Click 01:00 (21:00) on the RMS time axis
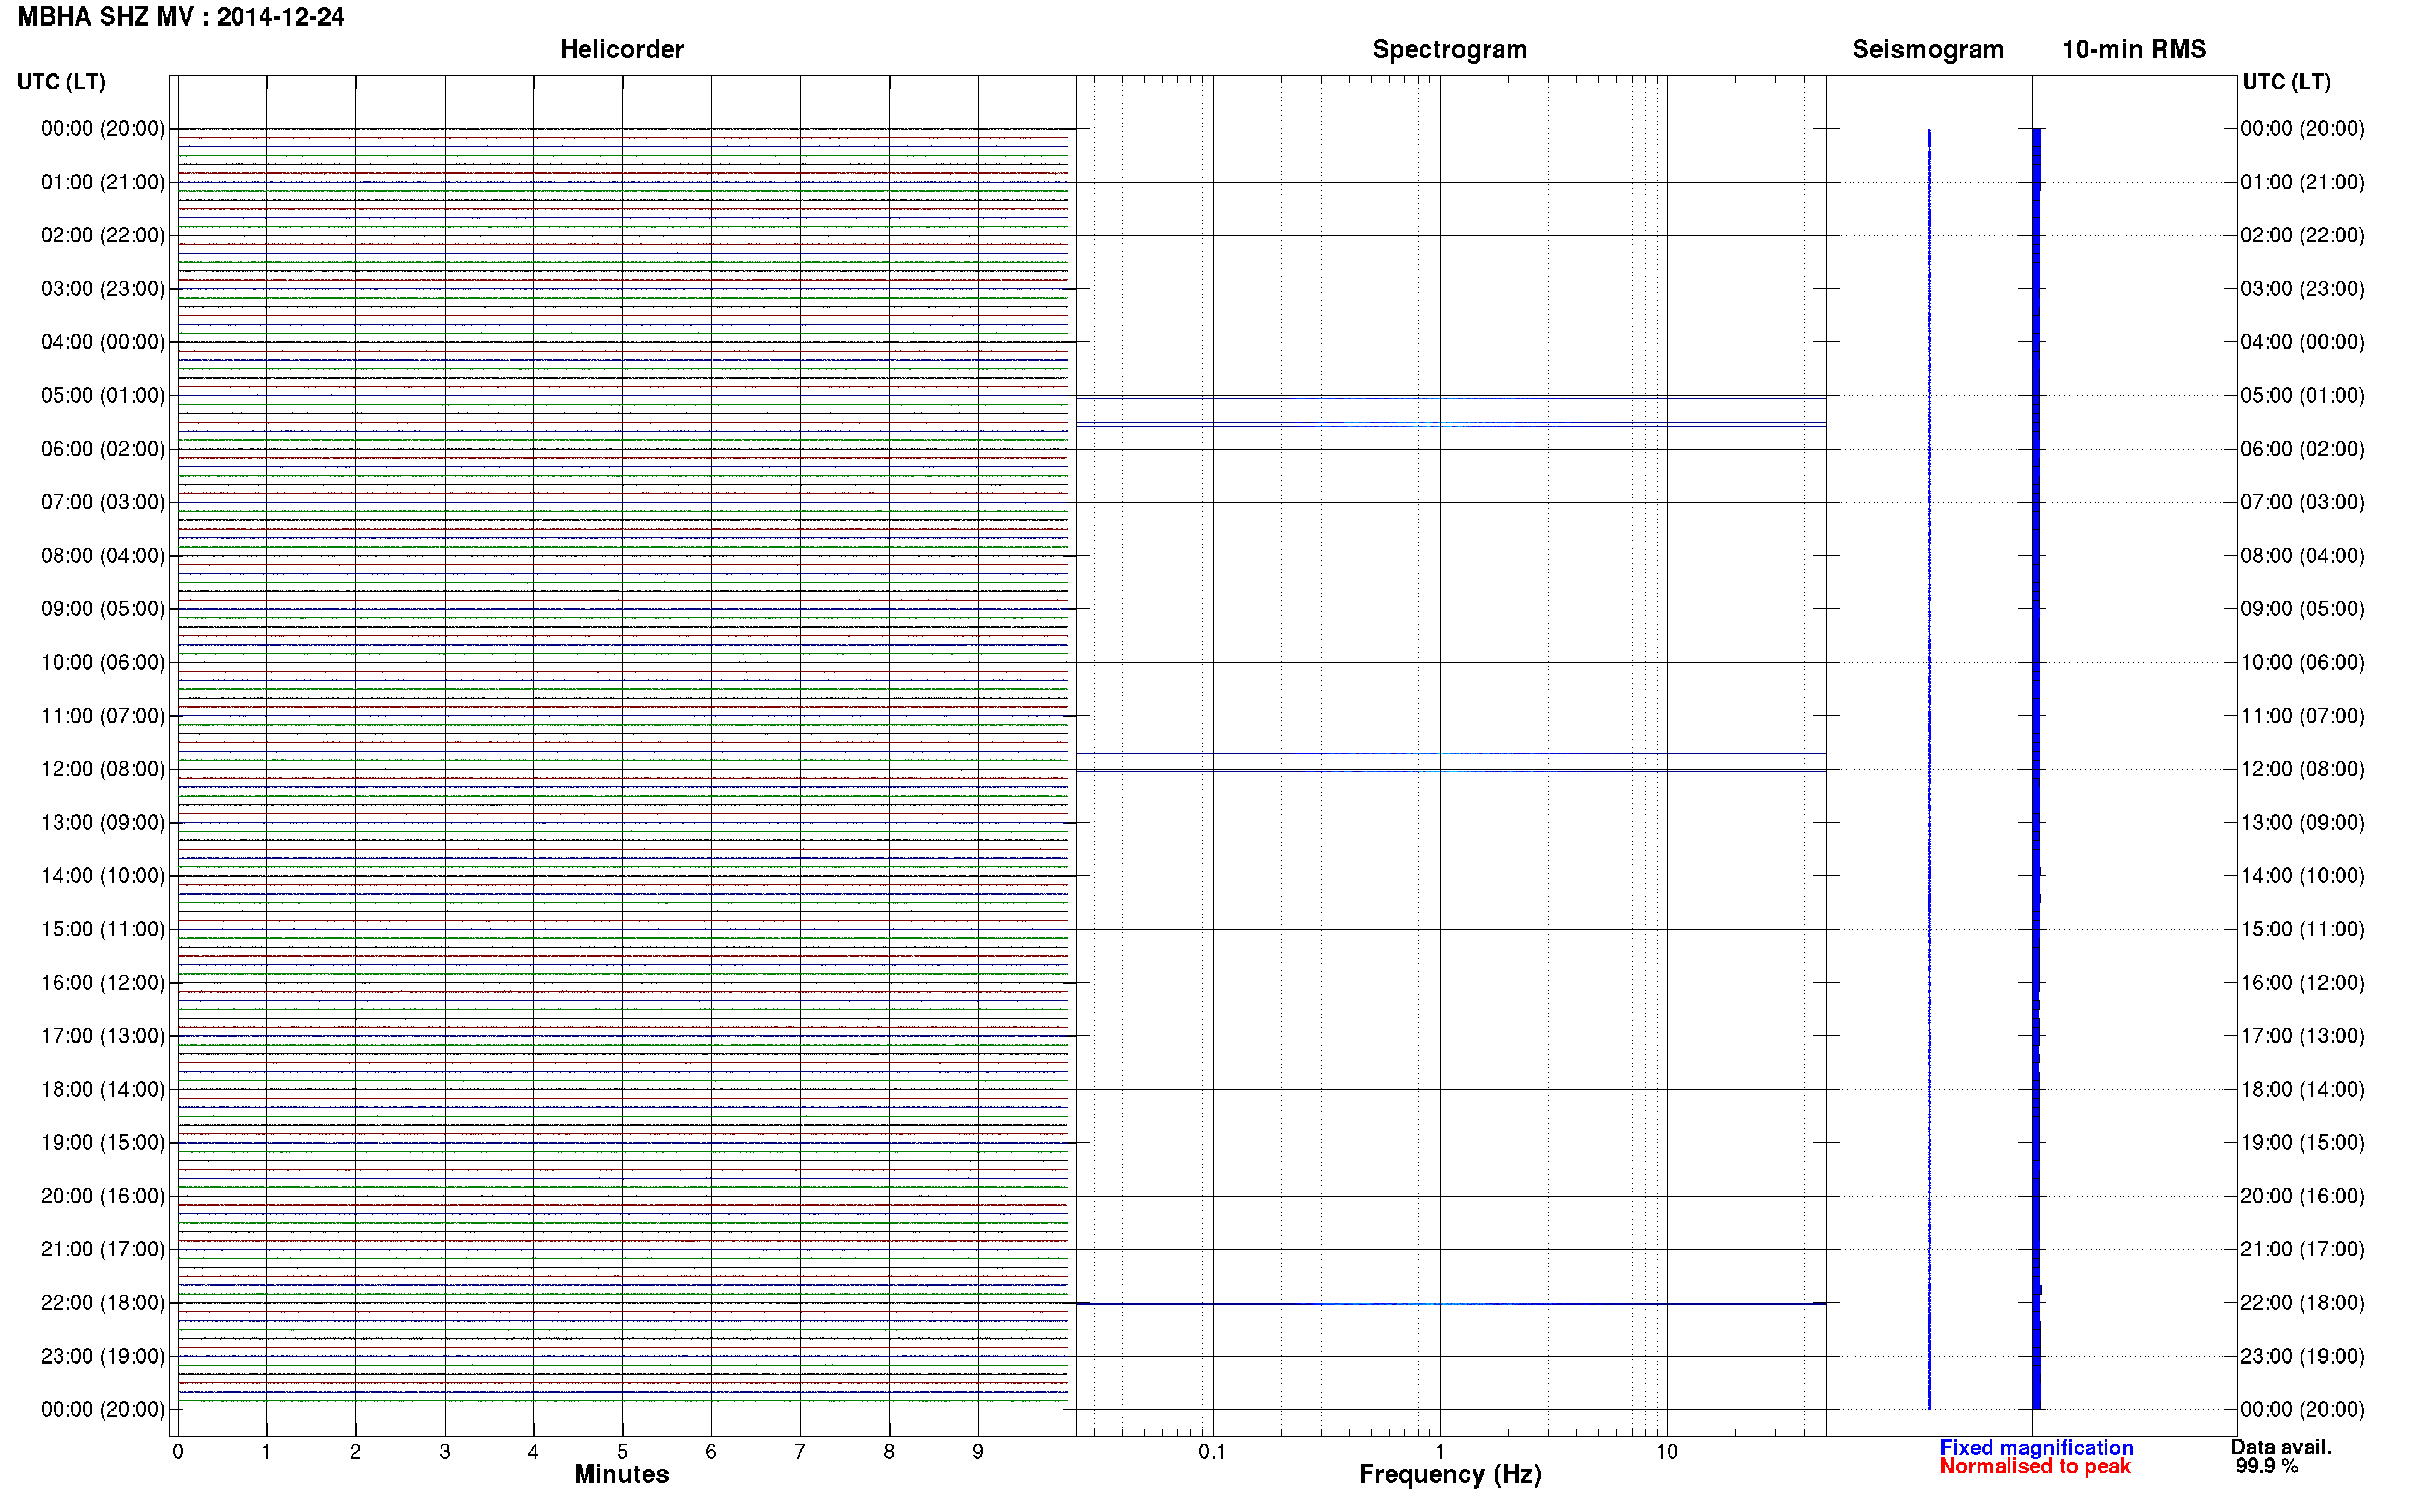Screen dimensions: 2419x1512 click(2302, 182)
